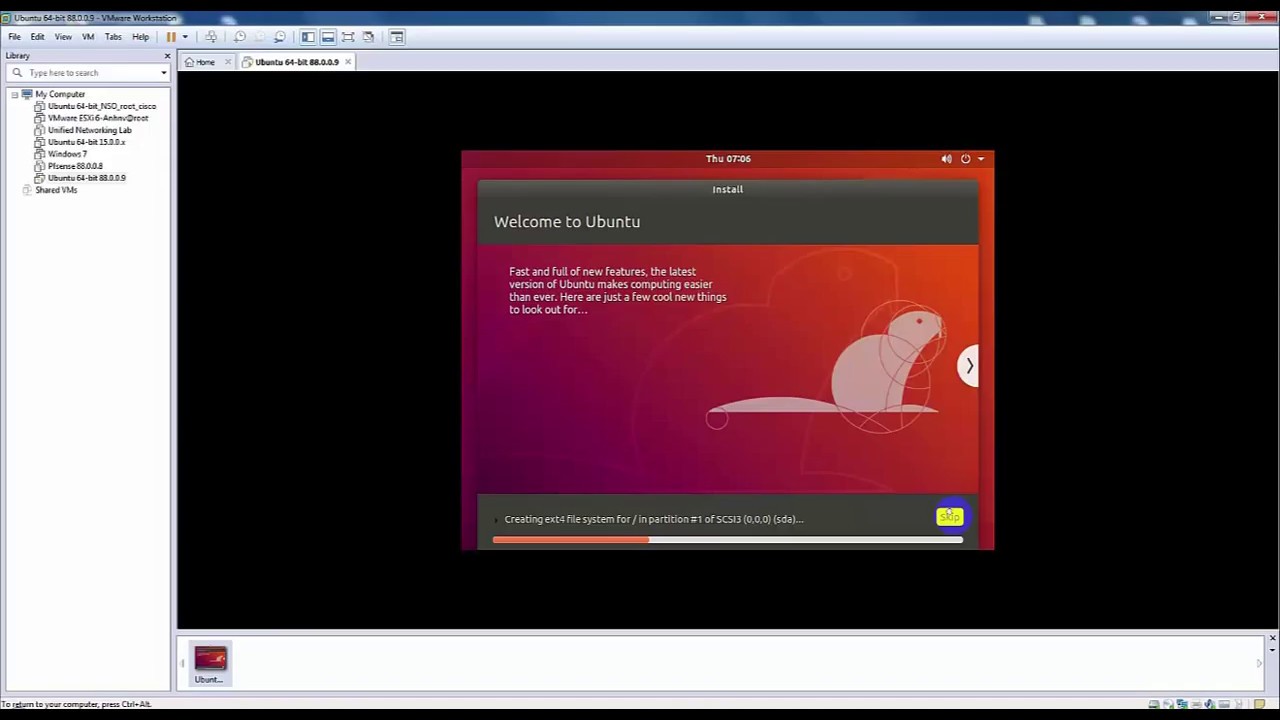The height and width of the screenshot is (720, 1280).
Task: Click the printer status icon
Action: click(x=1196, y=704)
